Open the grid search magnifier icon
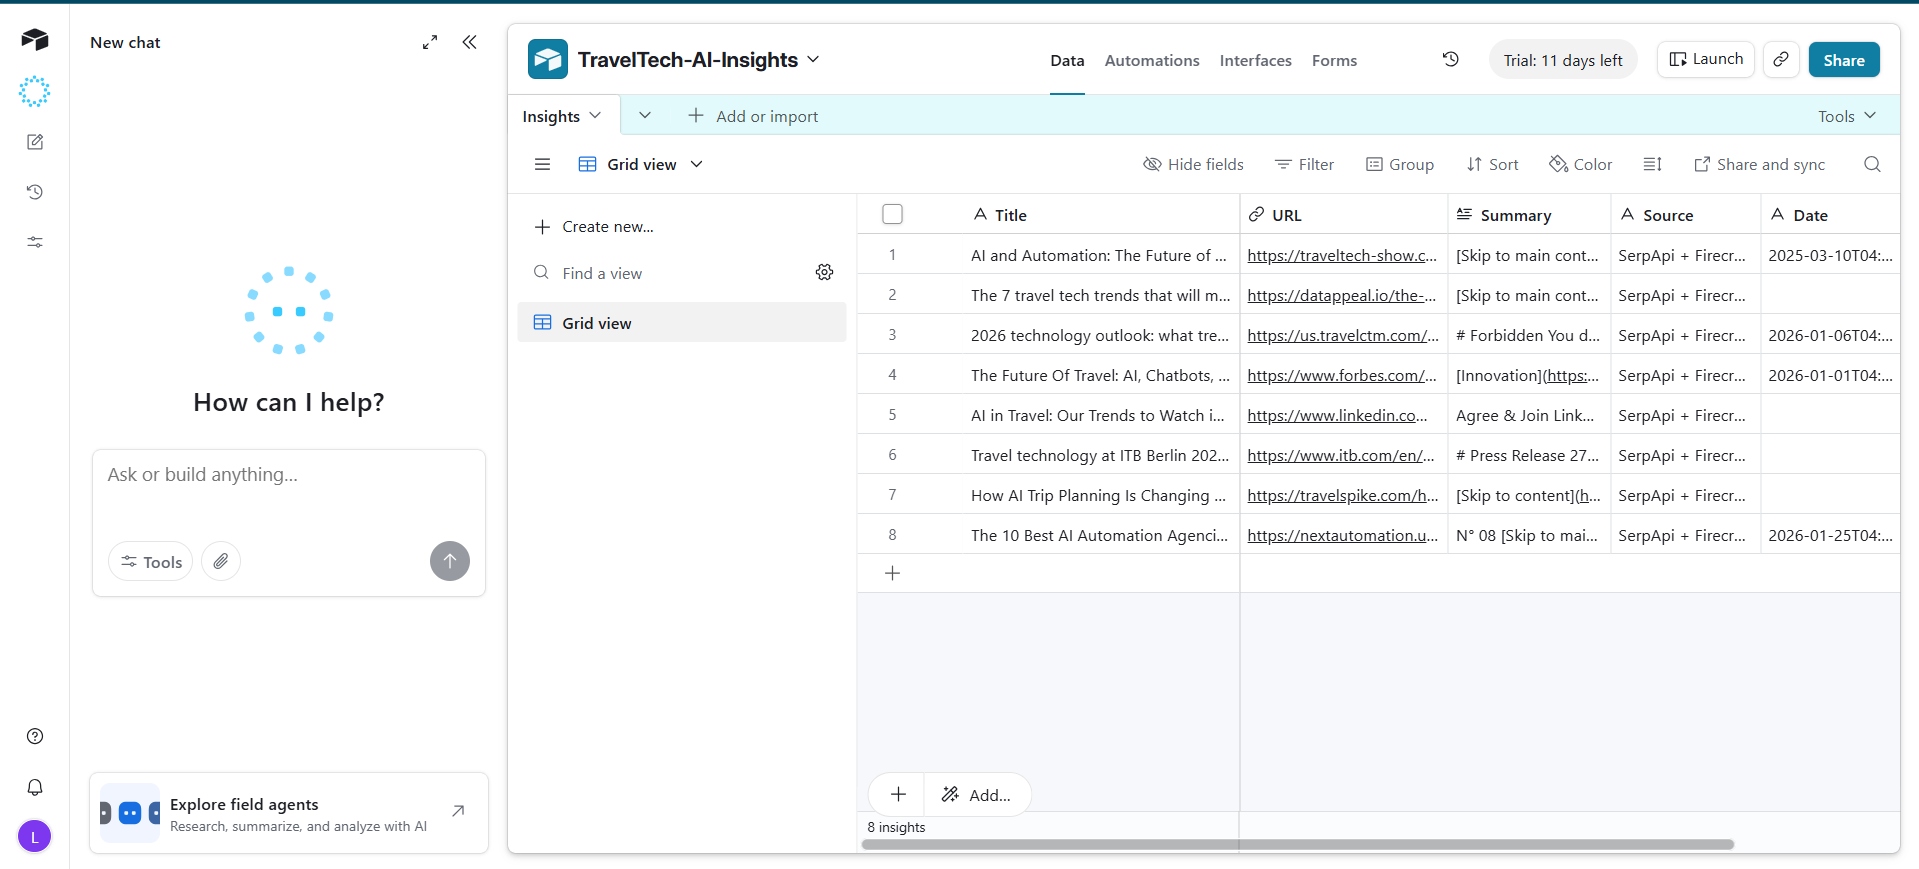The height and width of the screenshot is (869, 1919). [1873, 164]
